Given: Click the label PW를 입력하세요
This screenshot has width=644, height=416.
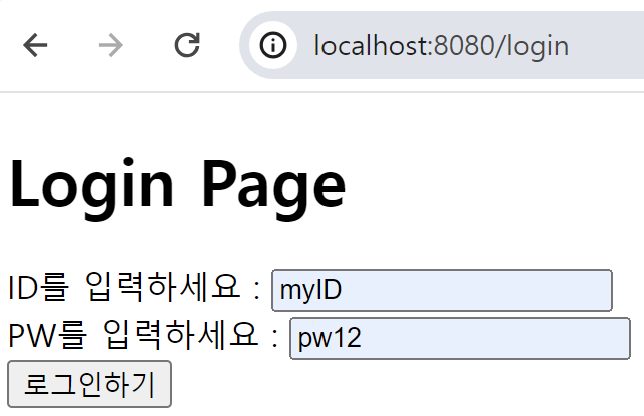Looking at the screenshot, I should [x=143, y=335].
